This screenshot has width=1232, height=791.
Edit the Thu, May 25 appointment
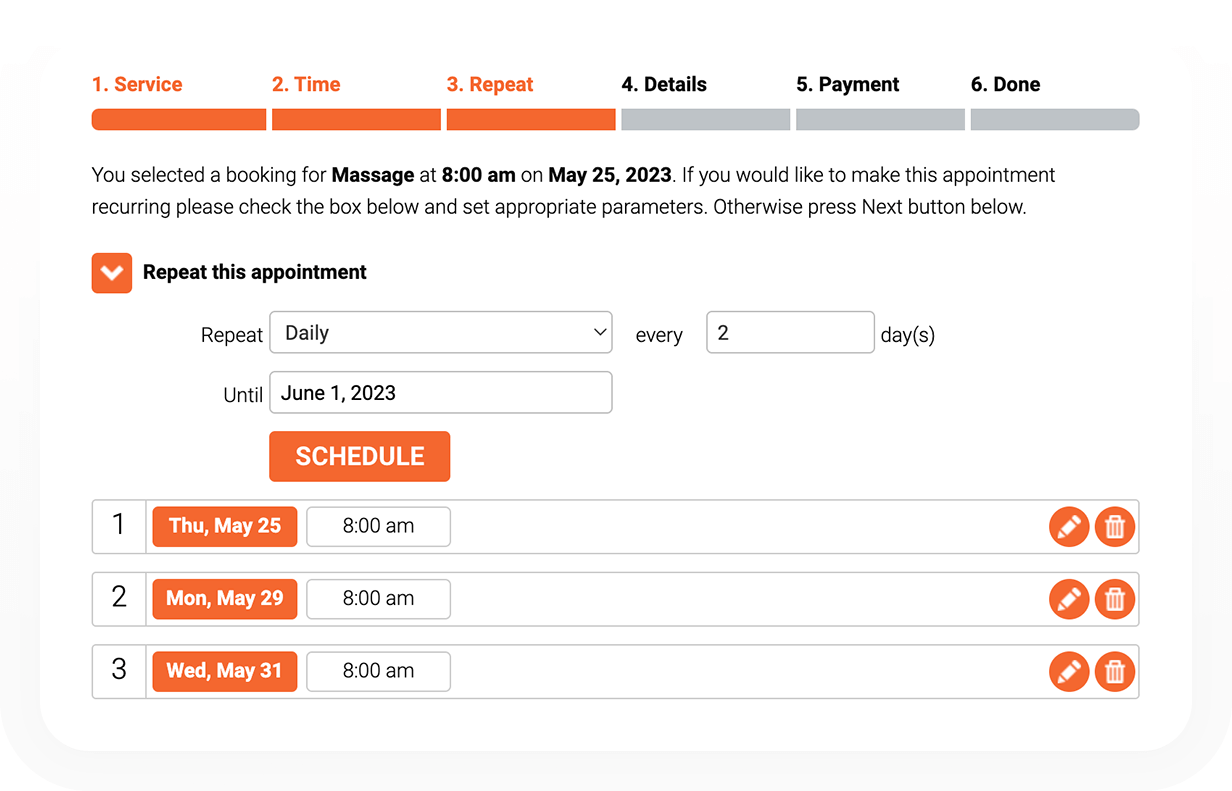coord(1069,526)
